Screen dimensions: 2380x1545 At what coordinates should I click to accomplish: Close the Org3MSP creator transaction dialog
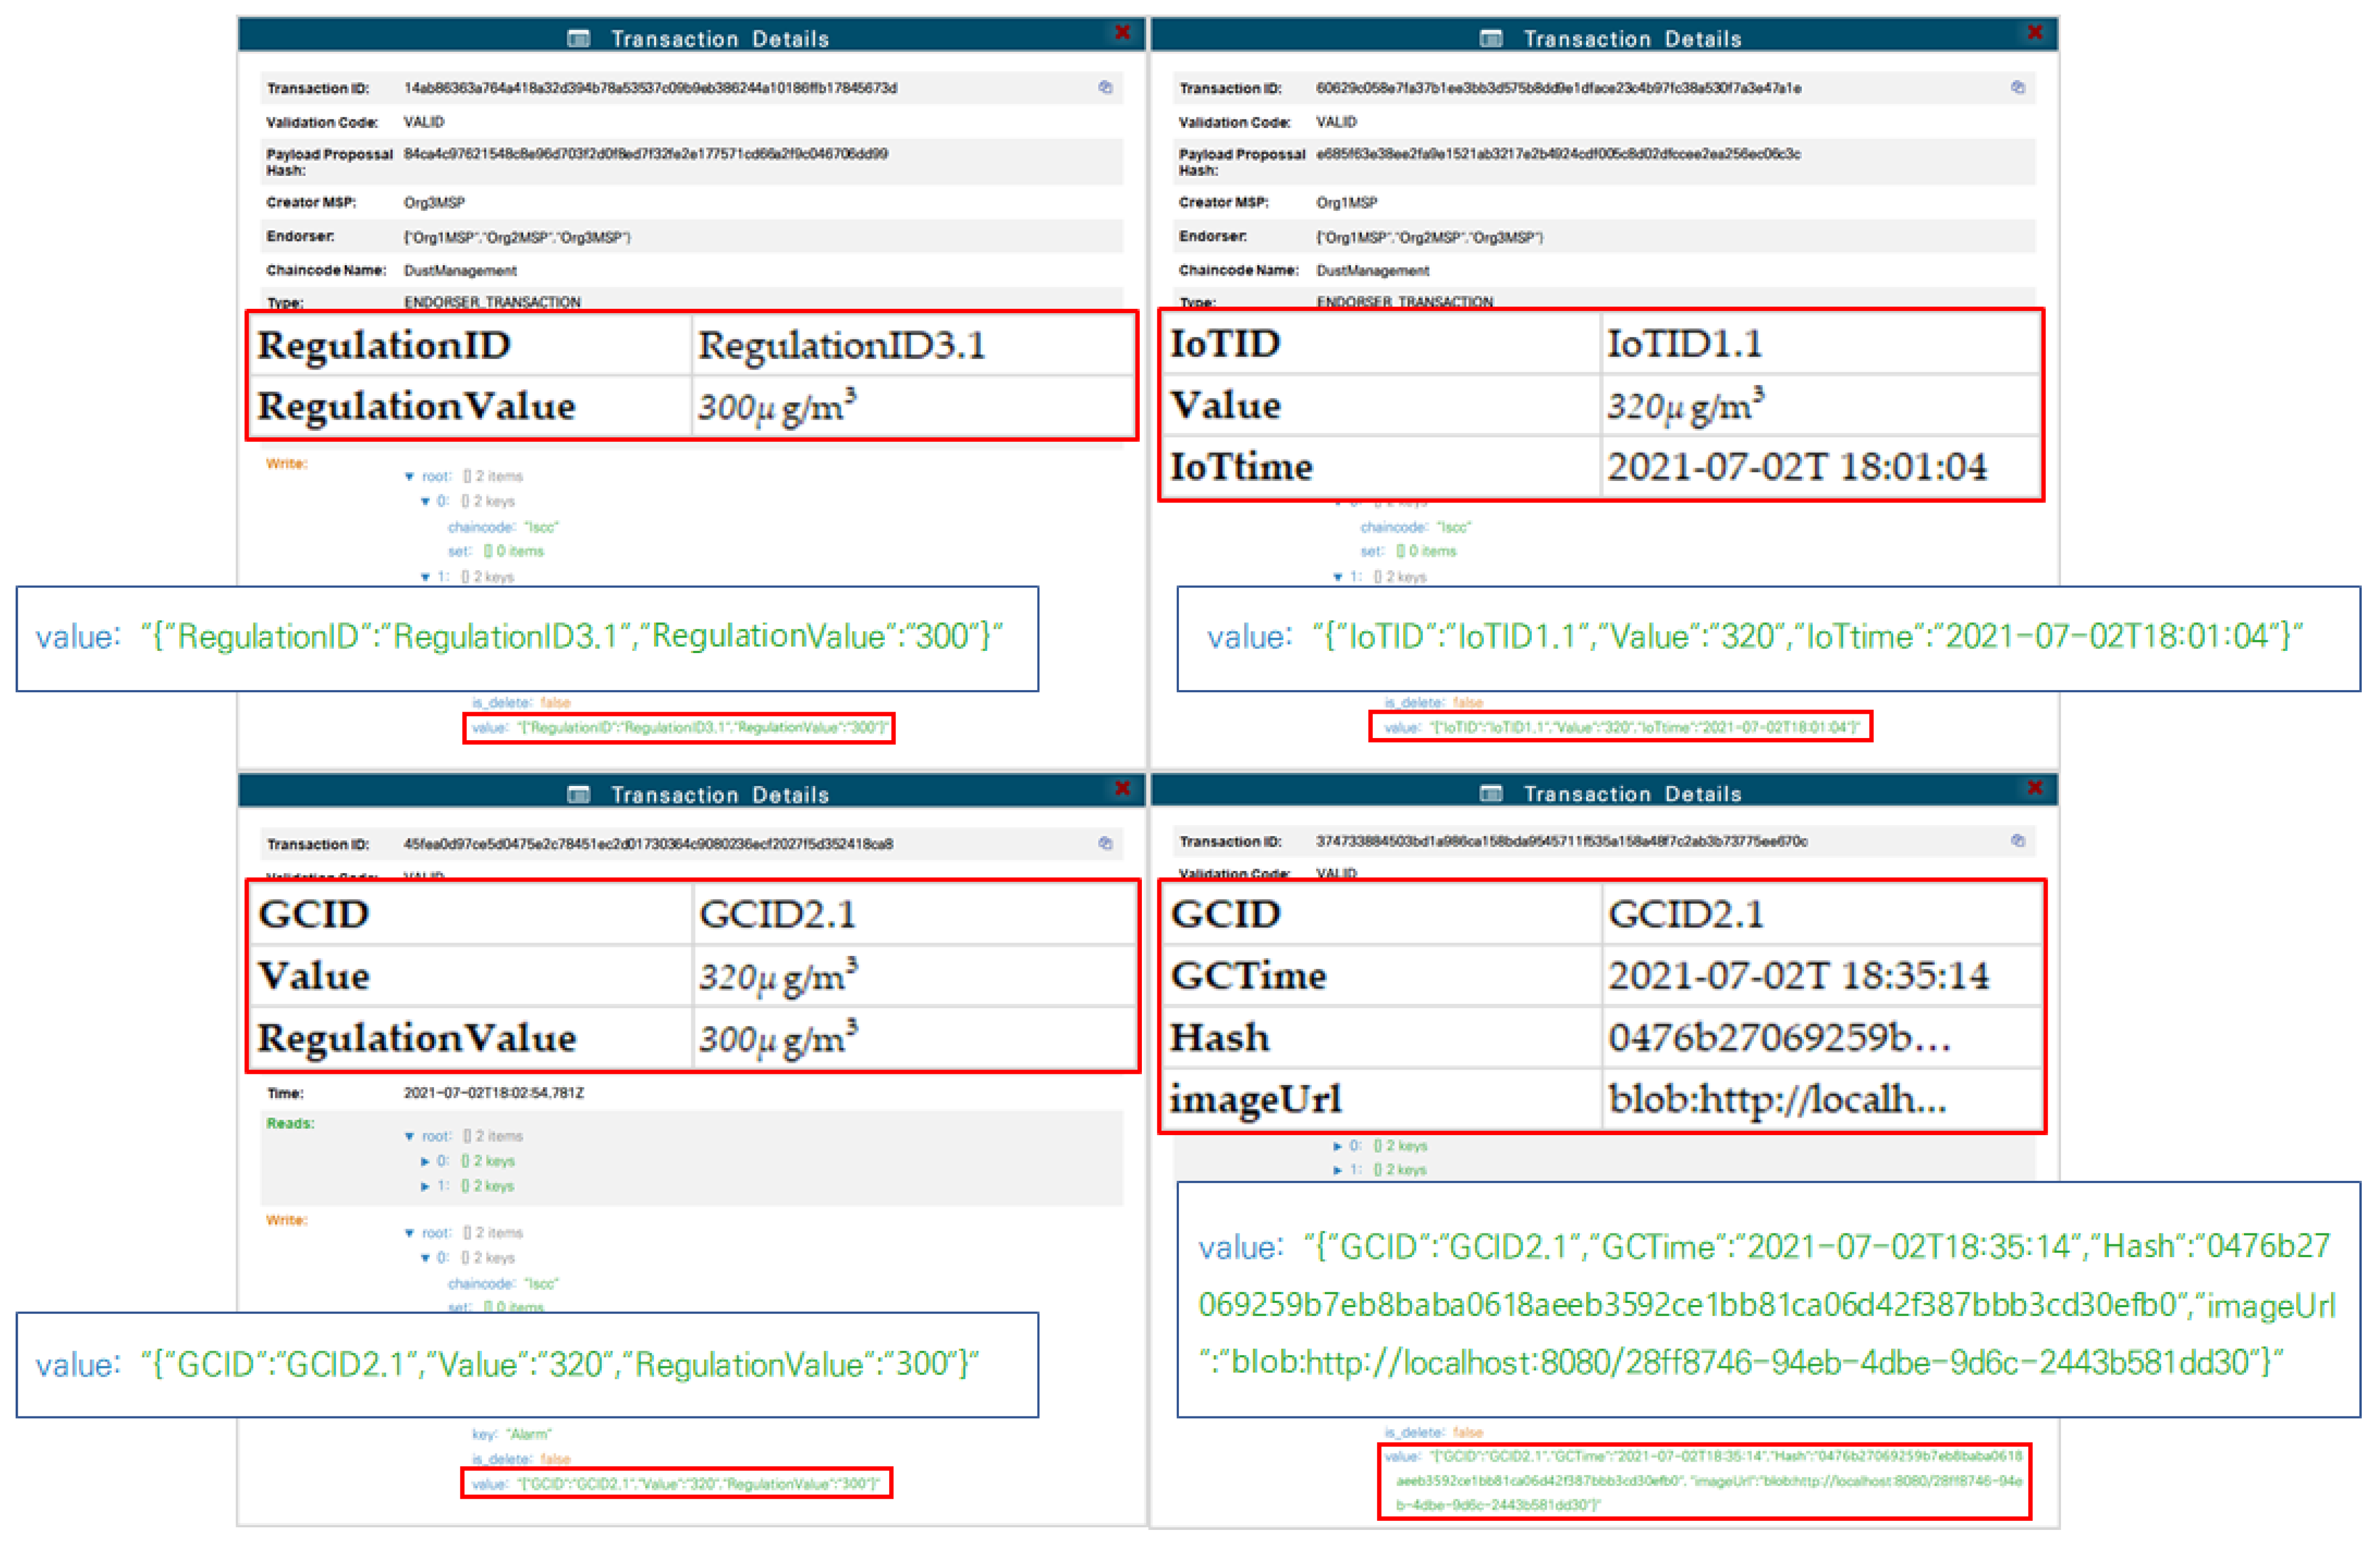click(1122, 33)
